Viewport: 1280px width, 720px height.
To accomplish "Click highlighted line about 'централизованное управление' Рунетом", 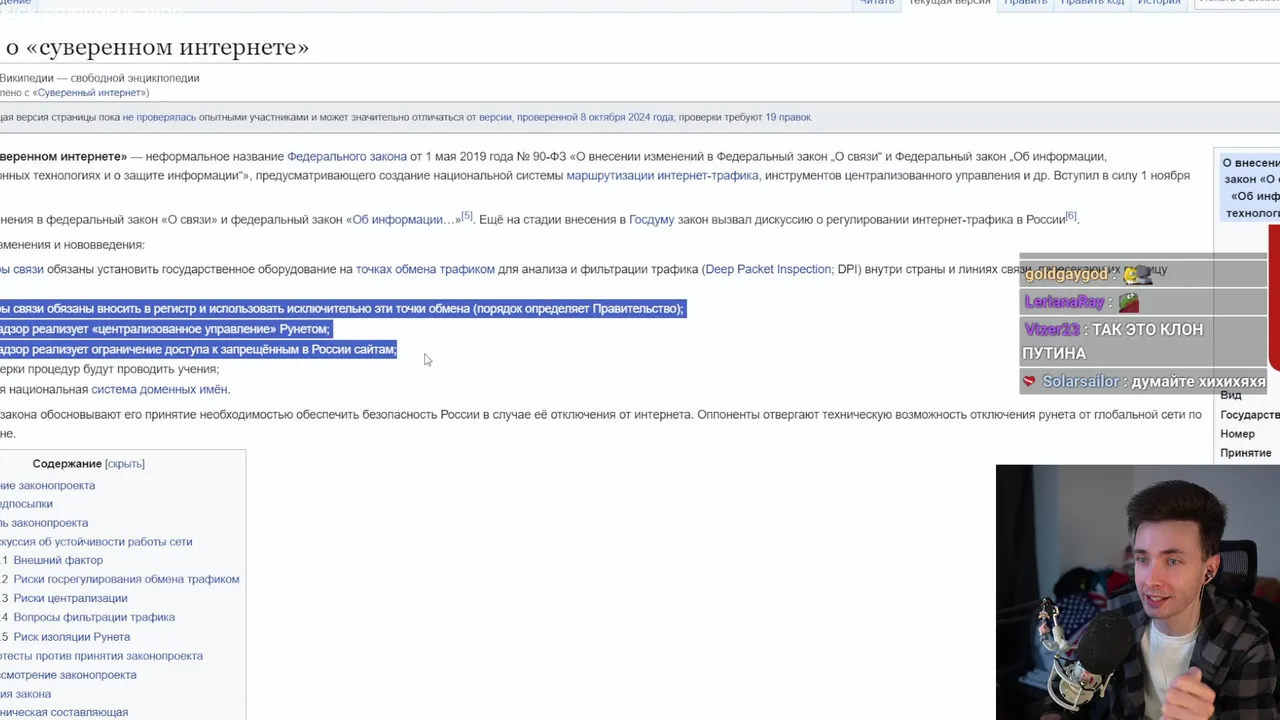I will [165, 329].
